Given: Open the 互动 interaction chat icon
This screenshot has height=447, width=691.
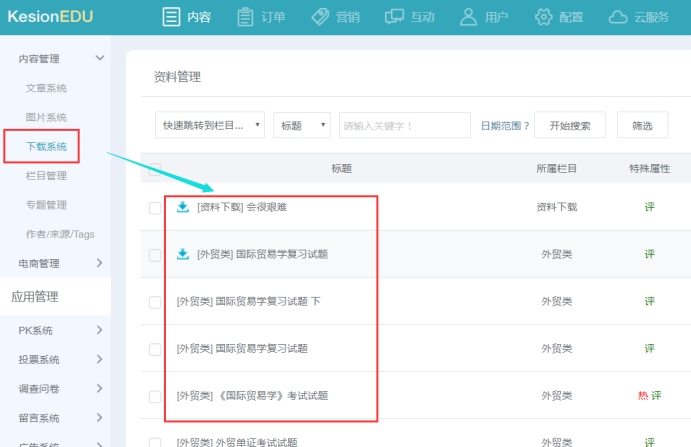Looking at the screenshot, I should click(x=394, y=17).
